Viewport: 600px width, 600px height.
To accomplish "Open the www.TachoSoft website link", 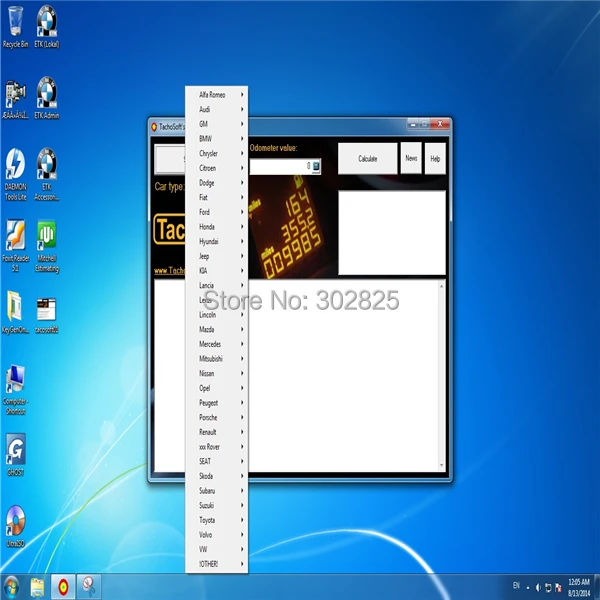I will (170, 271).
